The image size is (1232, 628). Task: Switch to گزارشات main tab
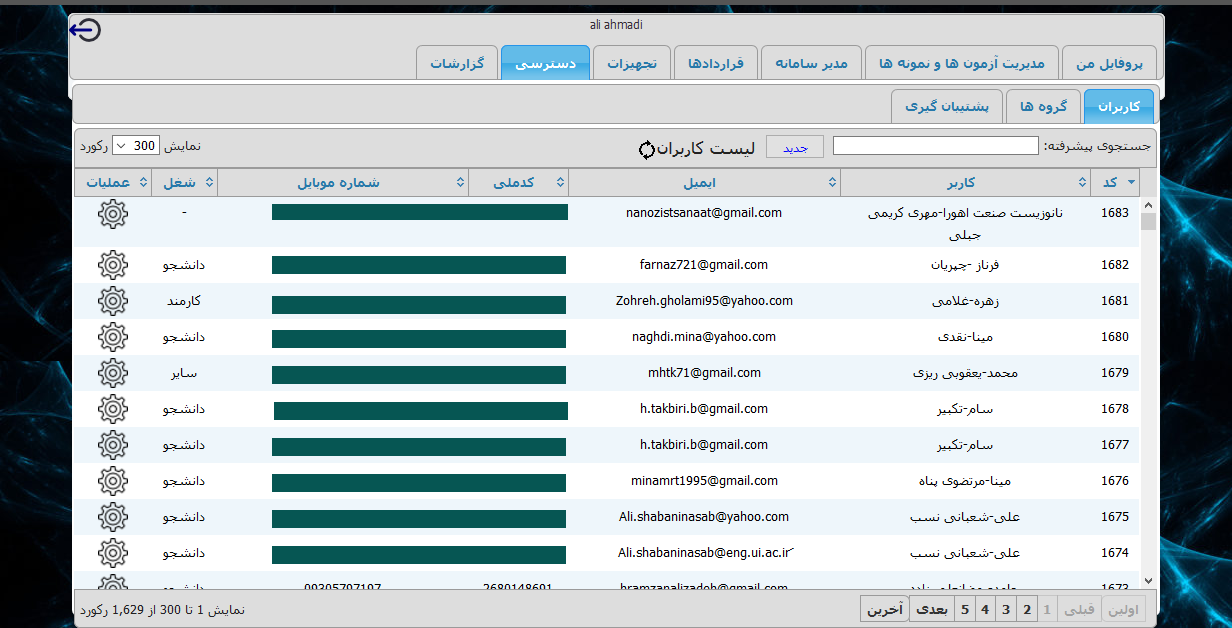pyautogui.click(x=457, y=63)
